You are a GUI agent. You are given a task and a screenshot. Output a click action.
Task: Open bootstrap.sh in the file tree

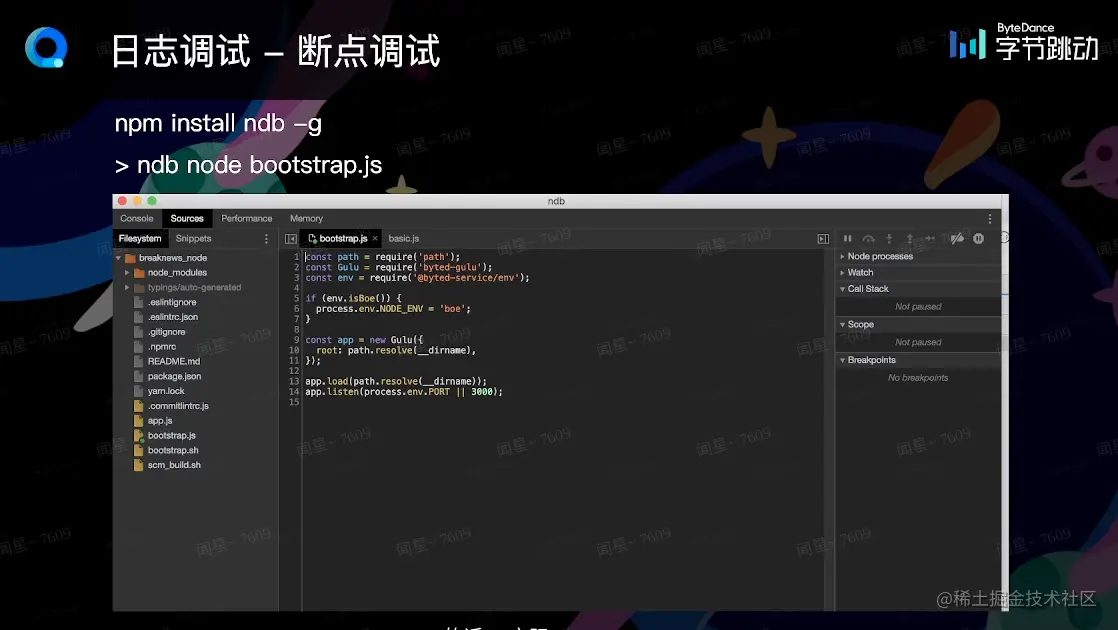[x=173, y=450]
